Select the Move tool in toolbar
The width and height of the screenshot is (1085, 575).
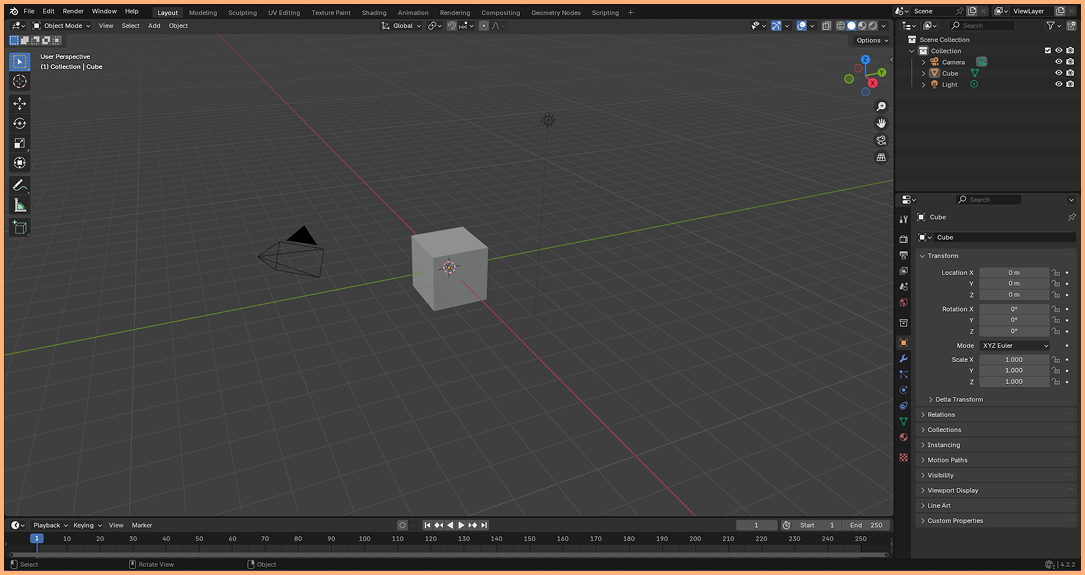tap(19, 104)
